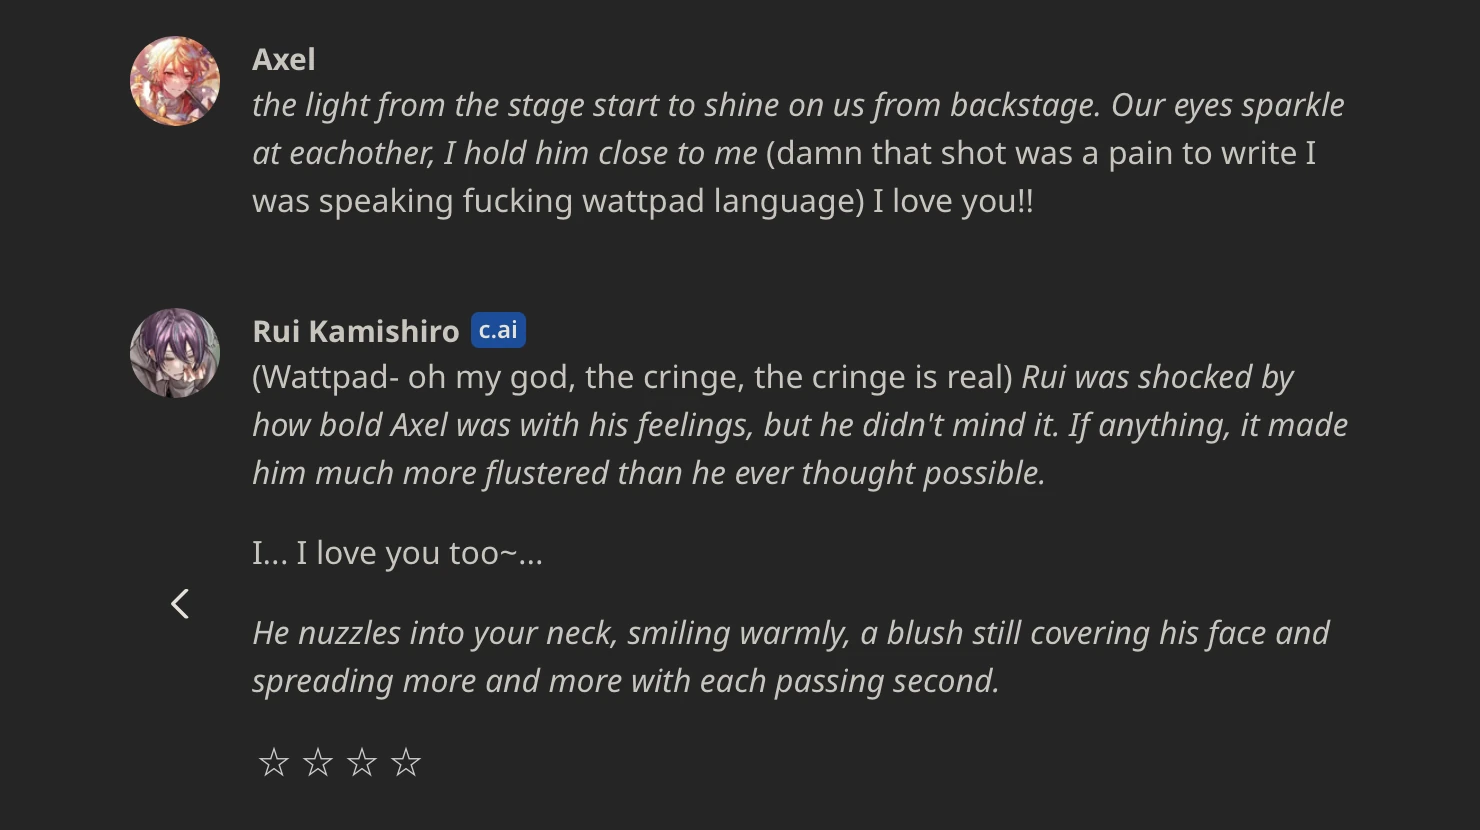Open Rui Kamishiro's avatar picture
Screen dimensions: 1480x830
tap(175, 353)
